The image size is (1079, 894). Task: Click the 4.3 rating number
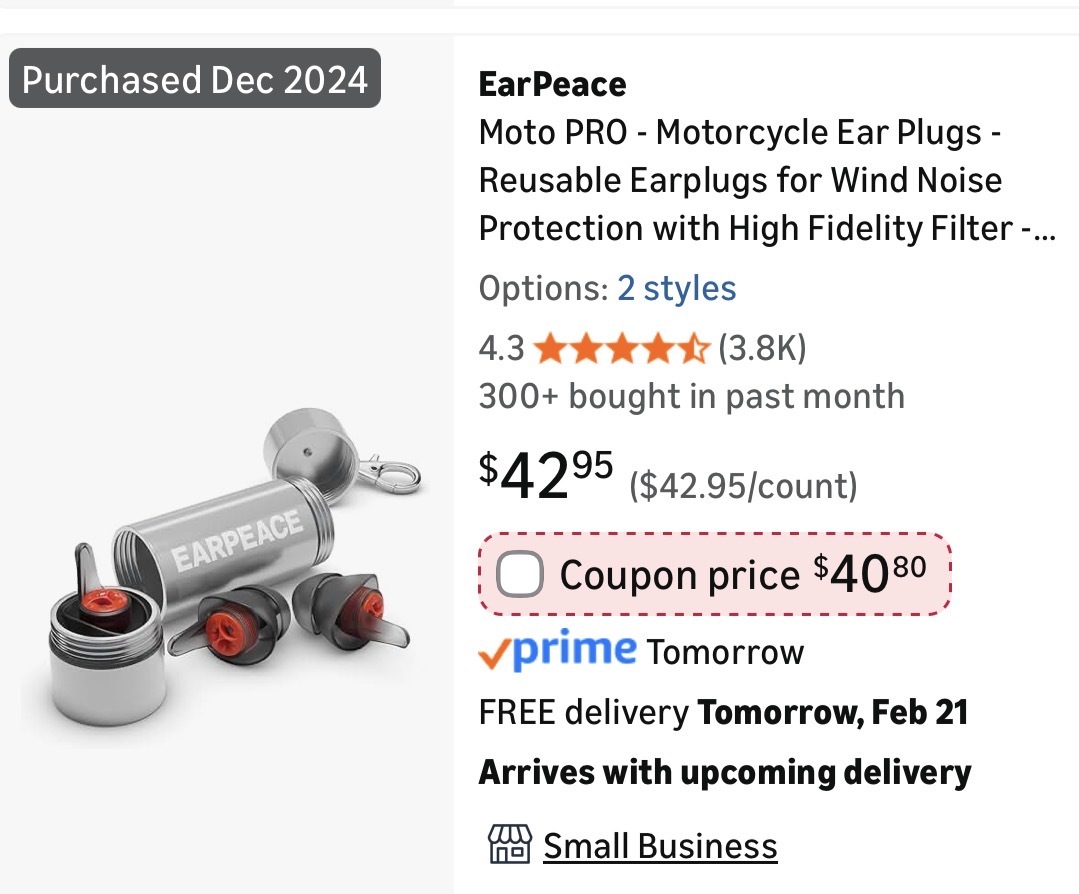click(x=501, y=348)
